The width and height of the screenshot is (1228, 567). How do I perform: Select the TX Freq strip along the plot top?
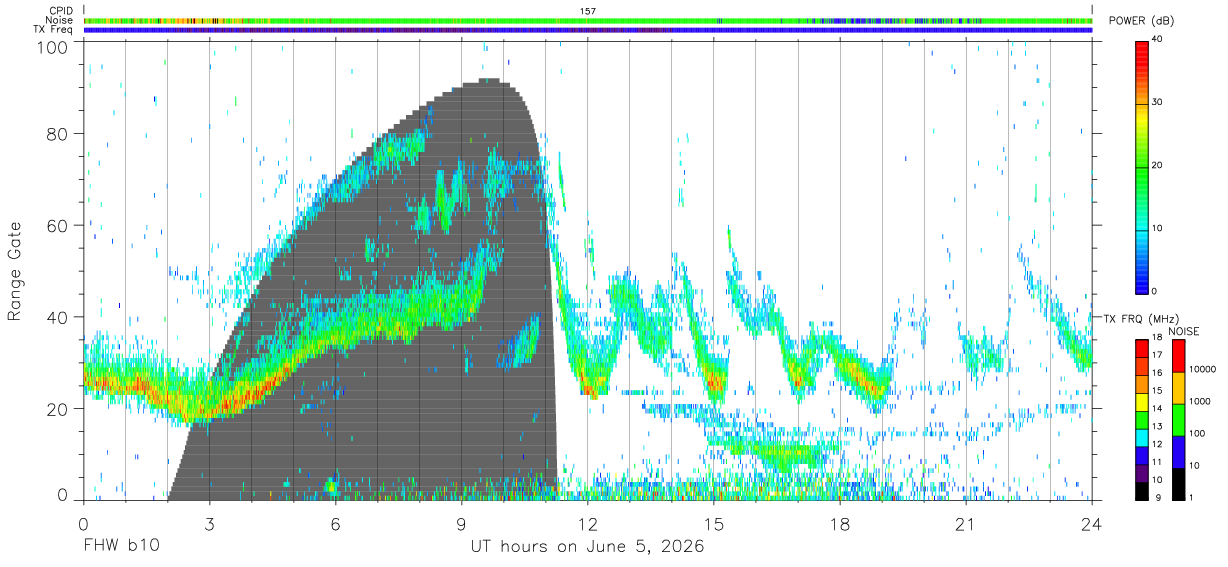point(589,30)
